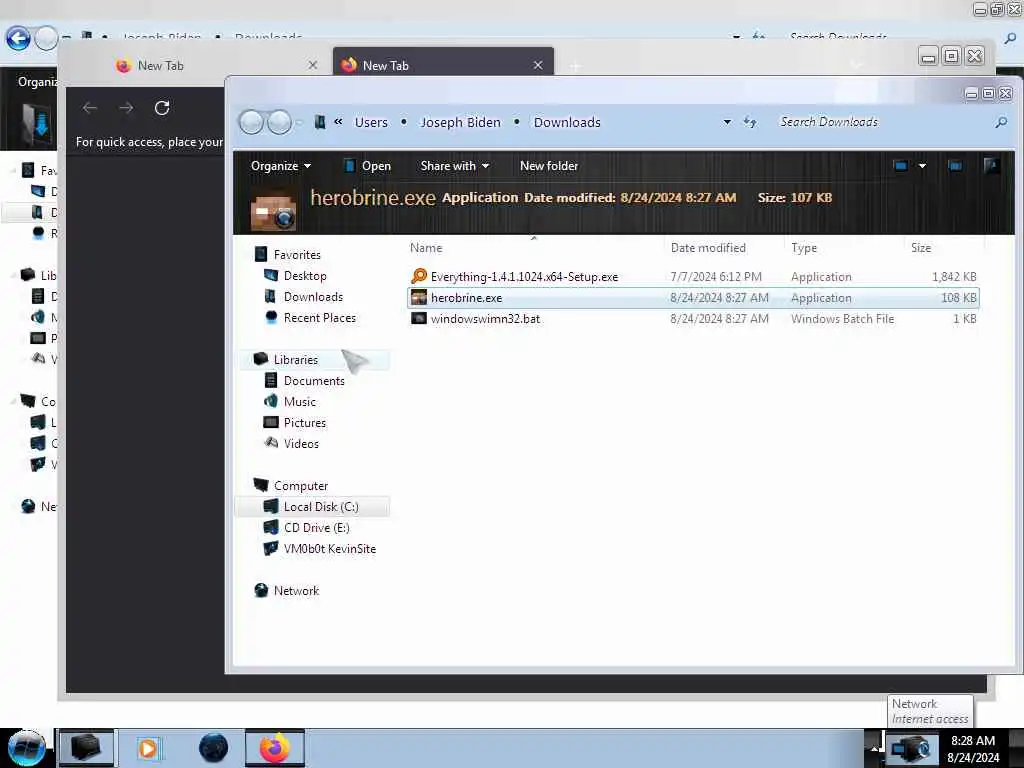Click the search magnifier icon
1024x768 pixels.
coord(1001,122)
